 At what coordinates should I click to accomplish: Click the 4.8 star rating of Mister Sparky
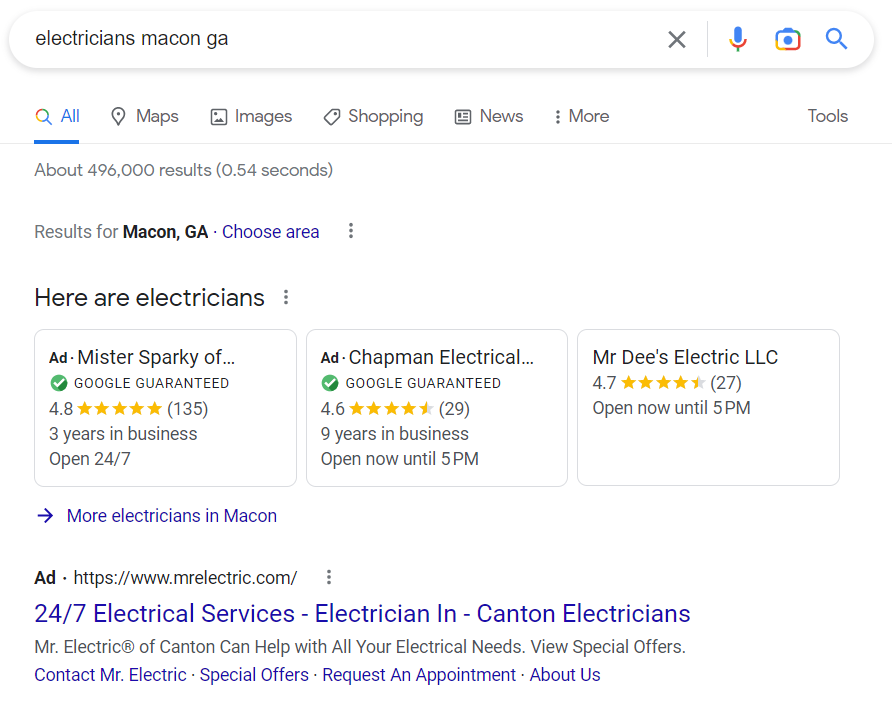pyautogui.click(x=129, y=409)
